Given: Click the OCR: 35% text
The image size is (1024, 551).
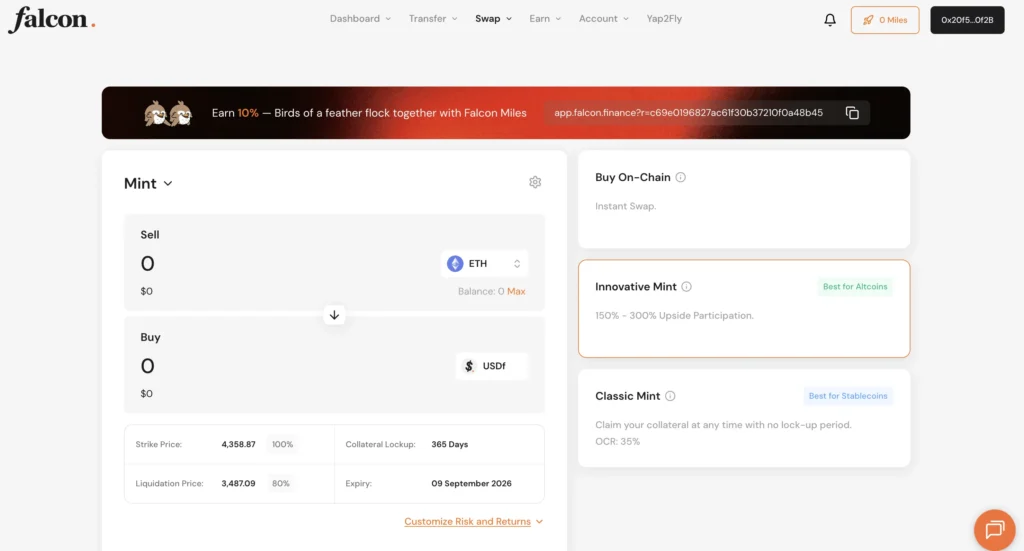Looking at the screenshot, I should [x=617, y=441].
